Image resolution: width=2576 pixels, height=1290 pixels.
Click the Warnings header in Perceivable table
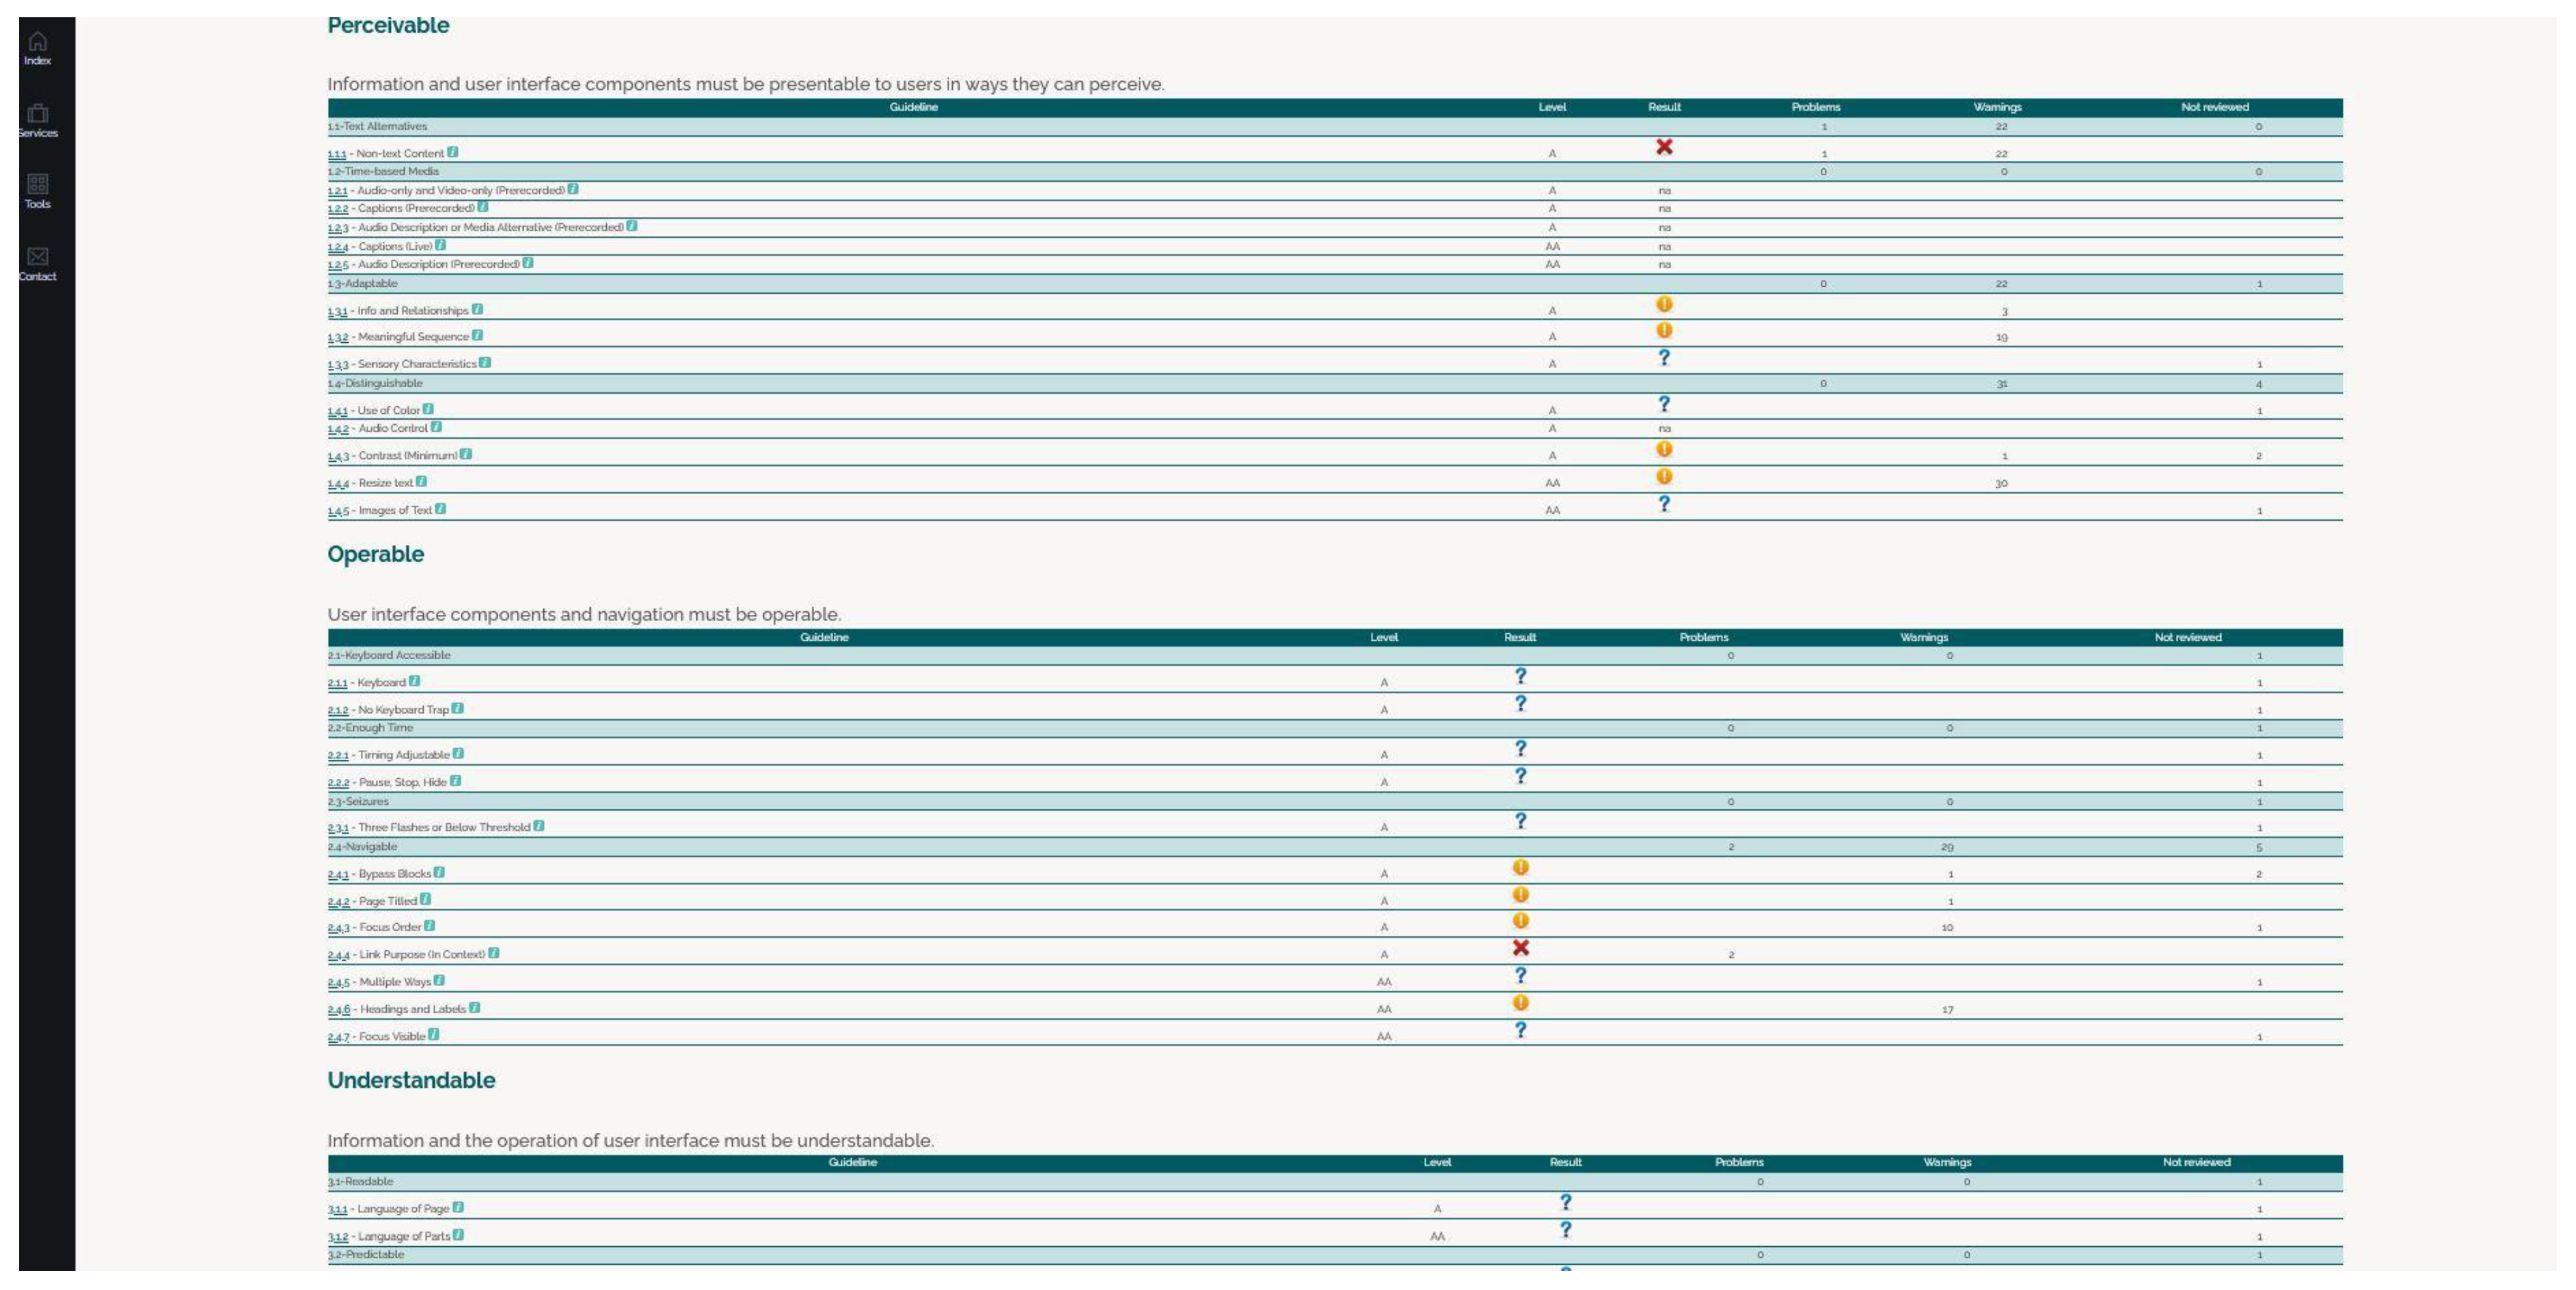pyautogui.click(x=1997, y=107)
